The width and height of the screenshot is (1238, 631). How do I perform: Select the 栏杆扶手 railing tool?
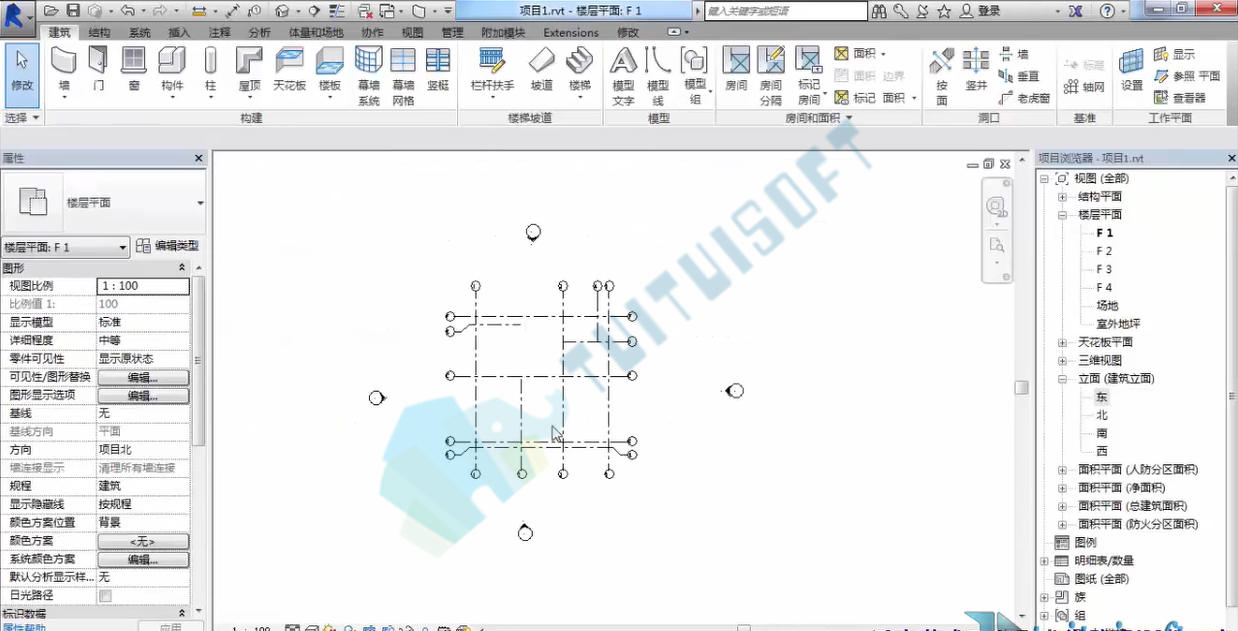coord(492,70)
